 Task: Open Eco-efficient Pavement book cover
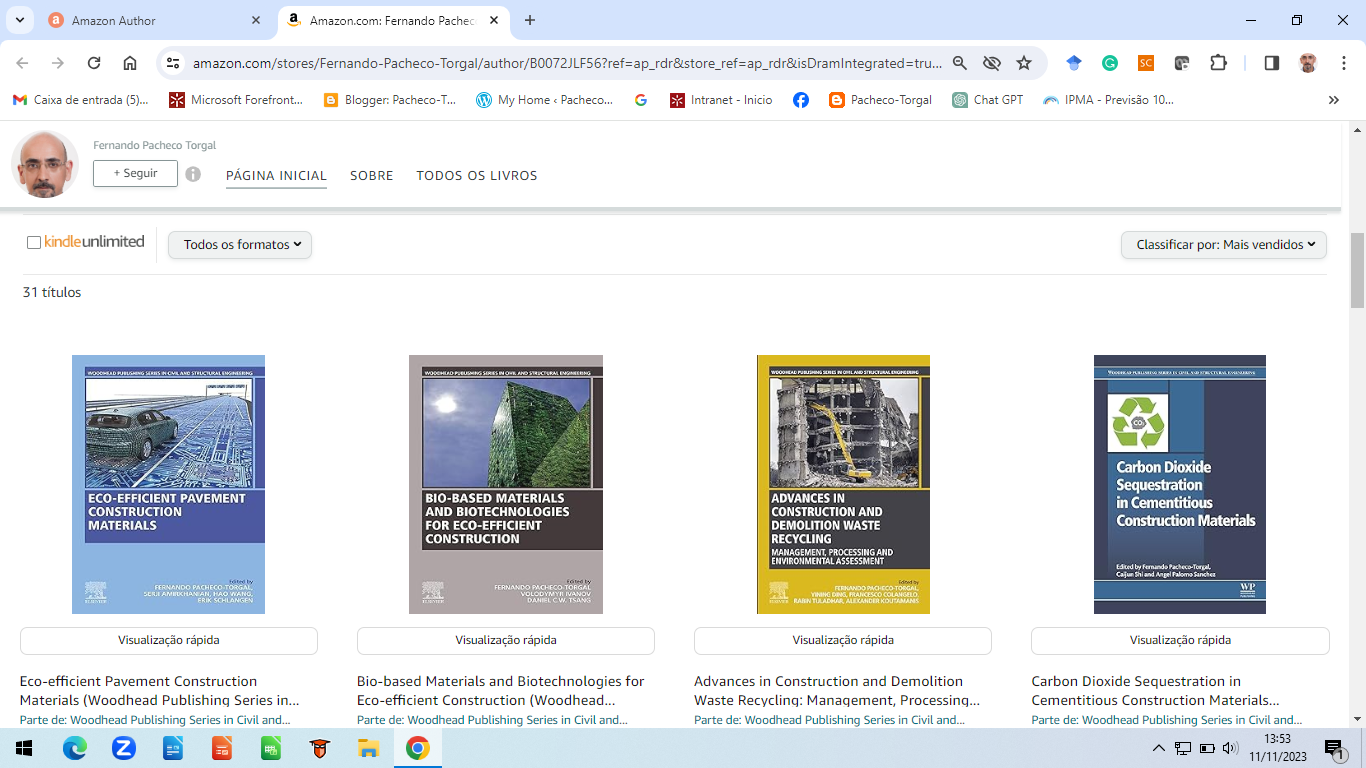(168, 484)
